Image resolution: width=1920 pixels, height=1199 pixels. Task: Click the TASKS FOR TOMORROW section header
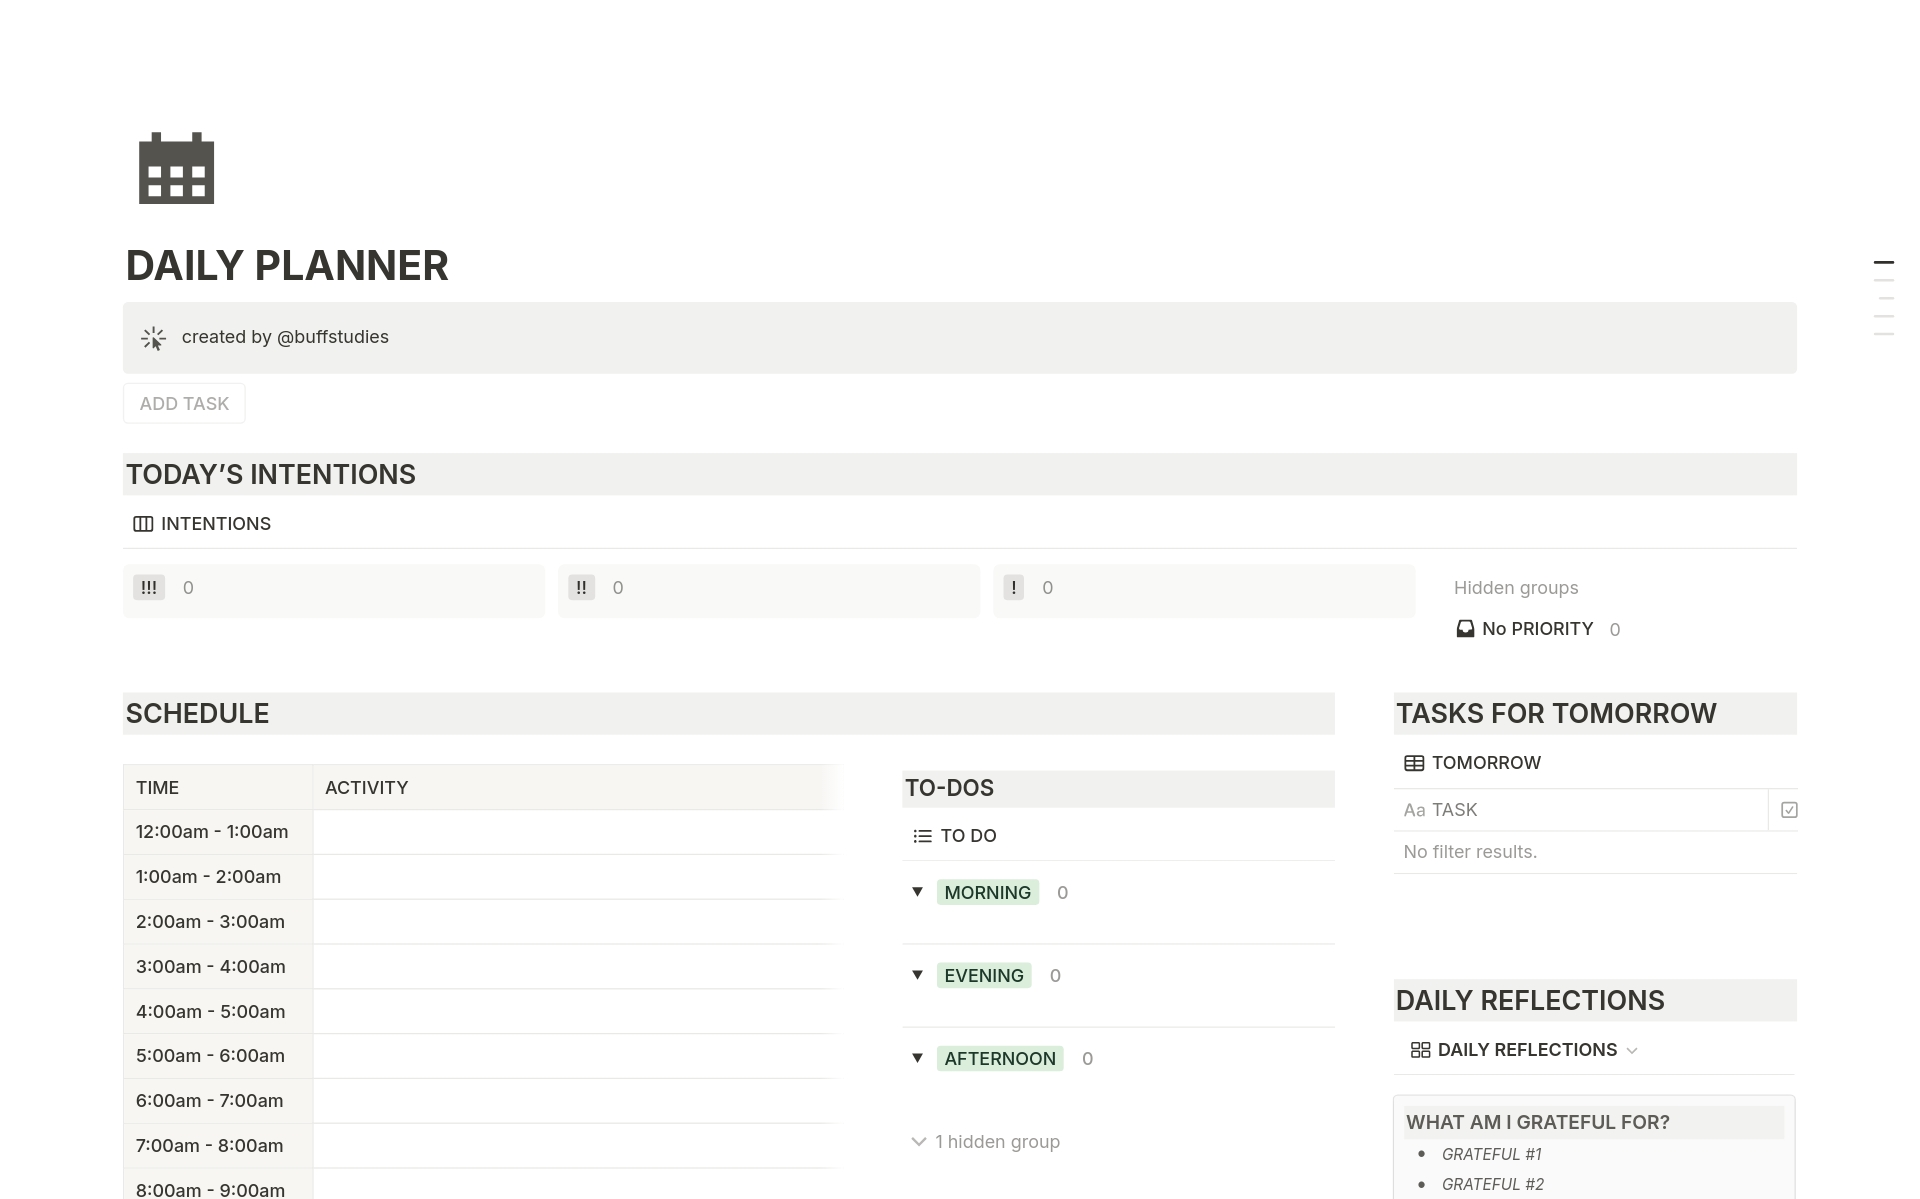pyautogui.click(x=1557, y=711)
